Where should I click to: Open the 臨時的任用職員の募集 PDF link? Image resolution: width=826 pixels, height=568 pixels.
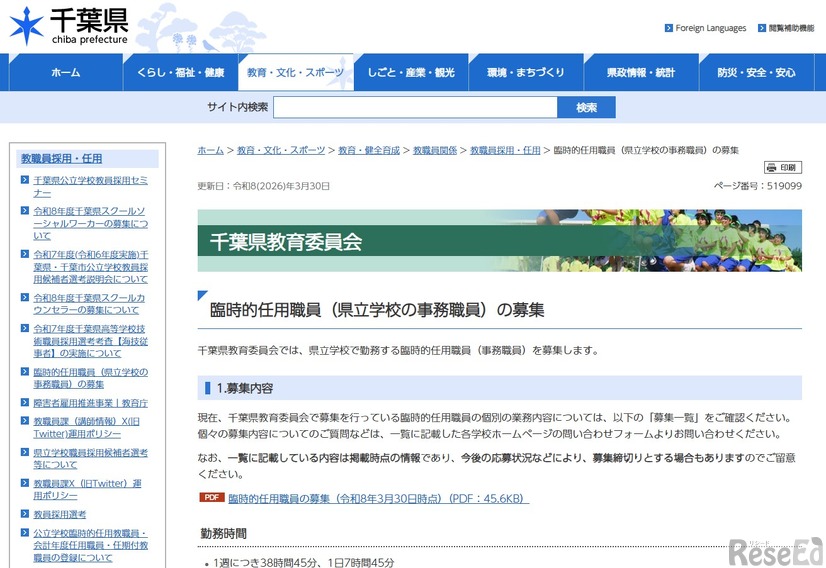378,498
